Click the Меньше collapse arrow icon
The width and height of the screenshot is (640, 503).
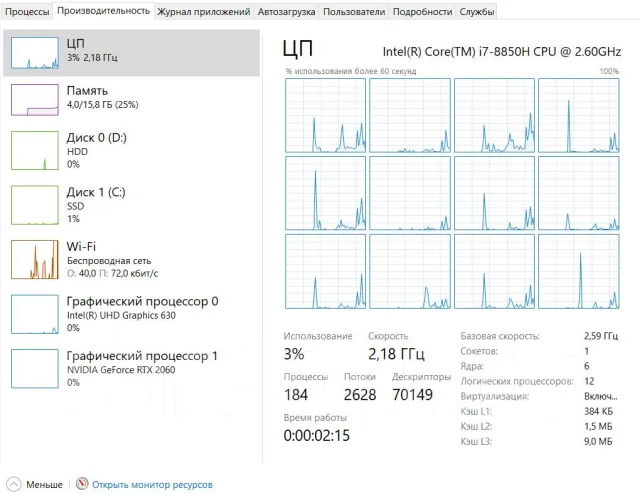pyautogui.click(x=13, y=485)
